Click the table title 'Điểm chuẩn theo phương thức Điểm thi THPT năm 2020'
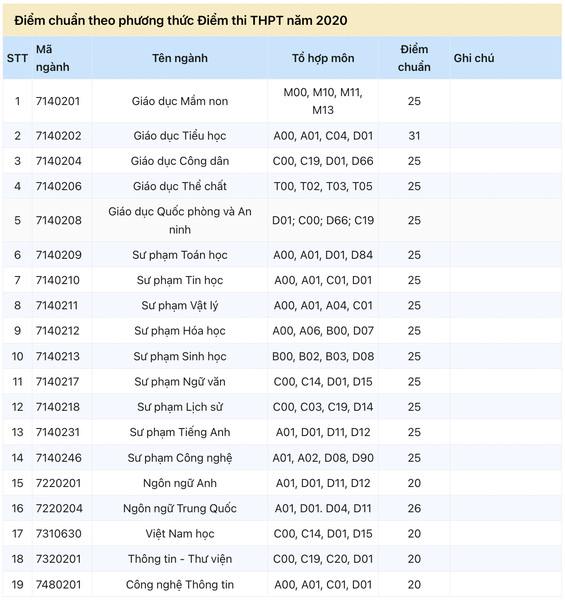565x600 pixels. pos(181,20)
